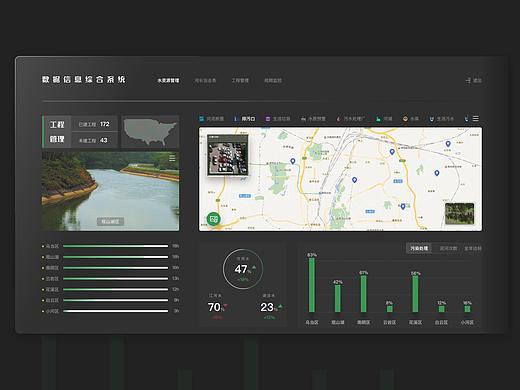Screen dimensions: 520x390
Task: Open the 工程管理 header tab
Action: [240, 80]
